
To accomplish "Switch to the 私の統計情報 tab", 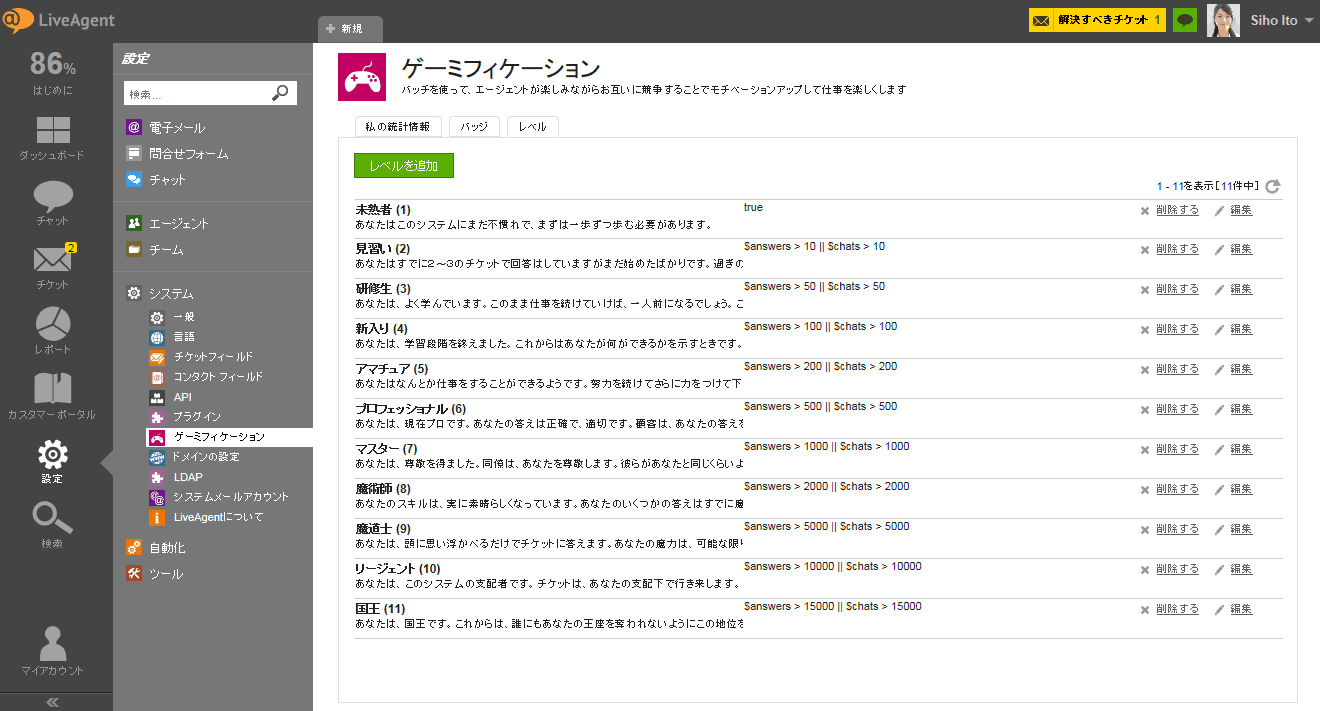I will 397,127.
